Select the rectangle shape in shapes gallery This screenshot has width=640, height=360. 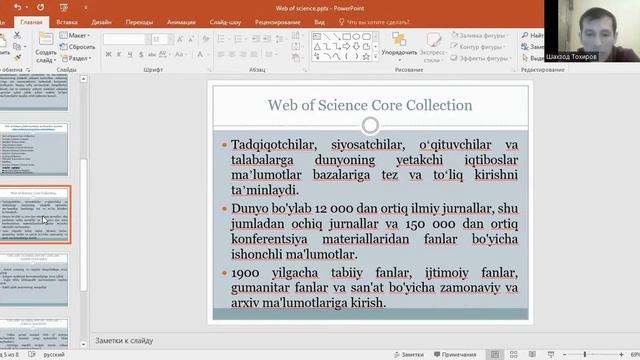pyautogui.click(x=347, y=37)
